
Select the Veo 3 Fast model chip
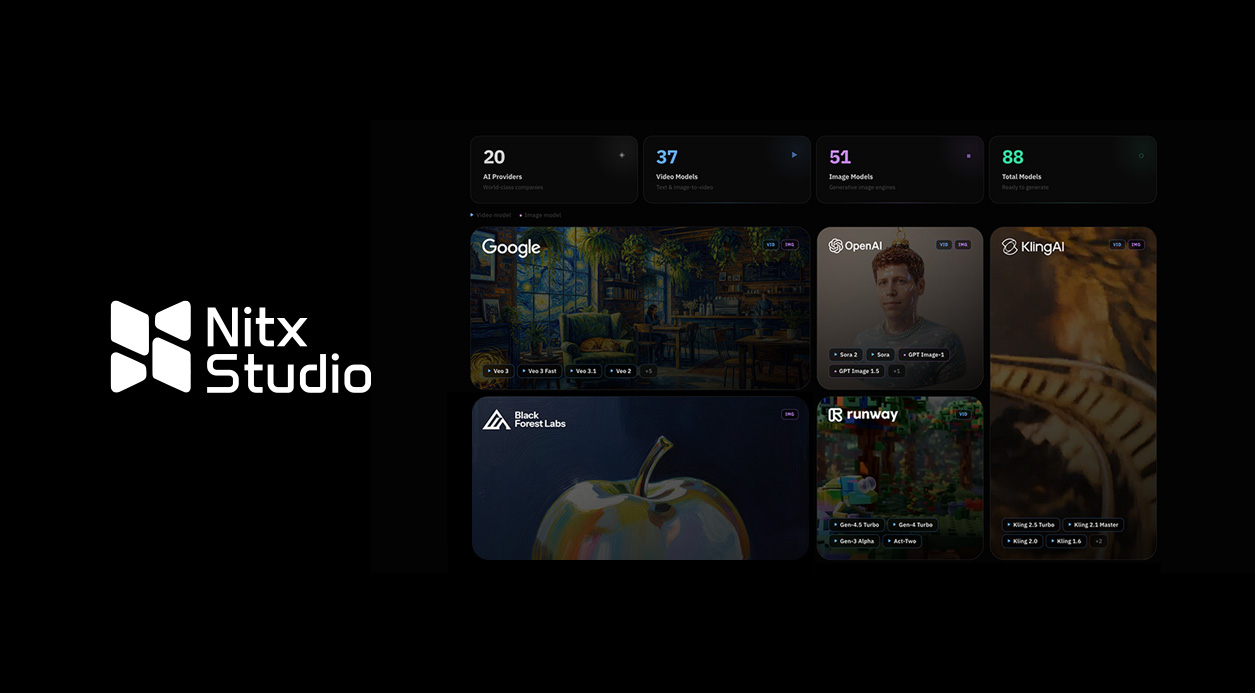(539, 371)
